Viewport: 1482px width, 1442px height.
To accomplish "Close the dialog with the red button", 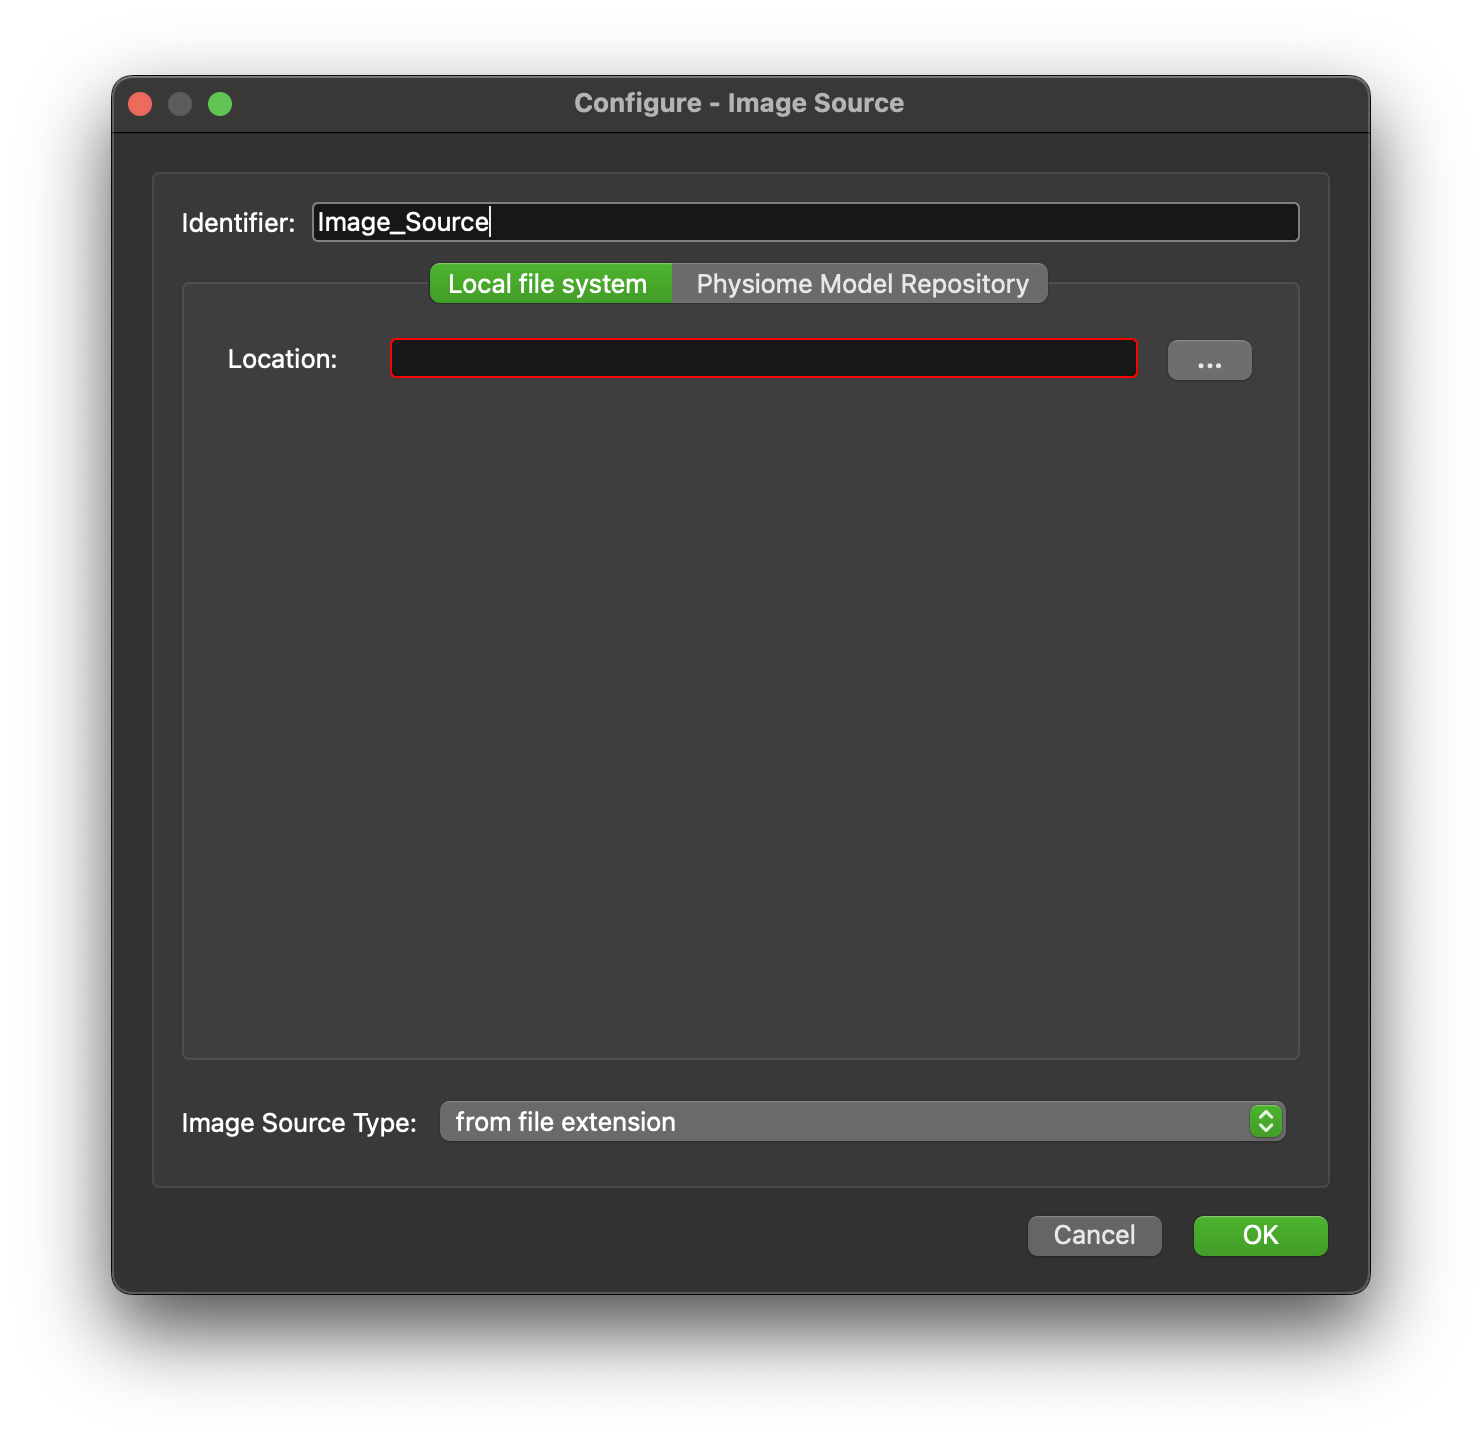I will [x=140, y=104].
